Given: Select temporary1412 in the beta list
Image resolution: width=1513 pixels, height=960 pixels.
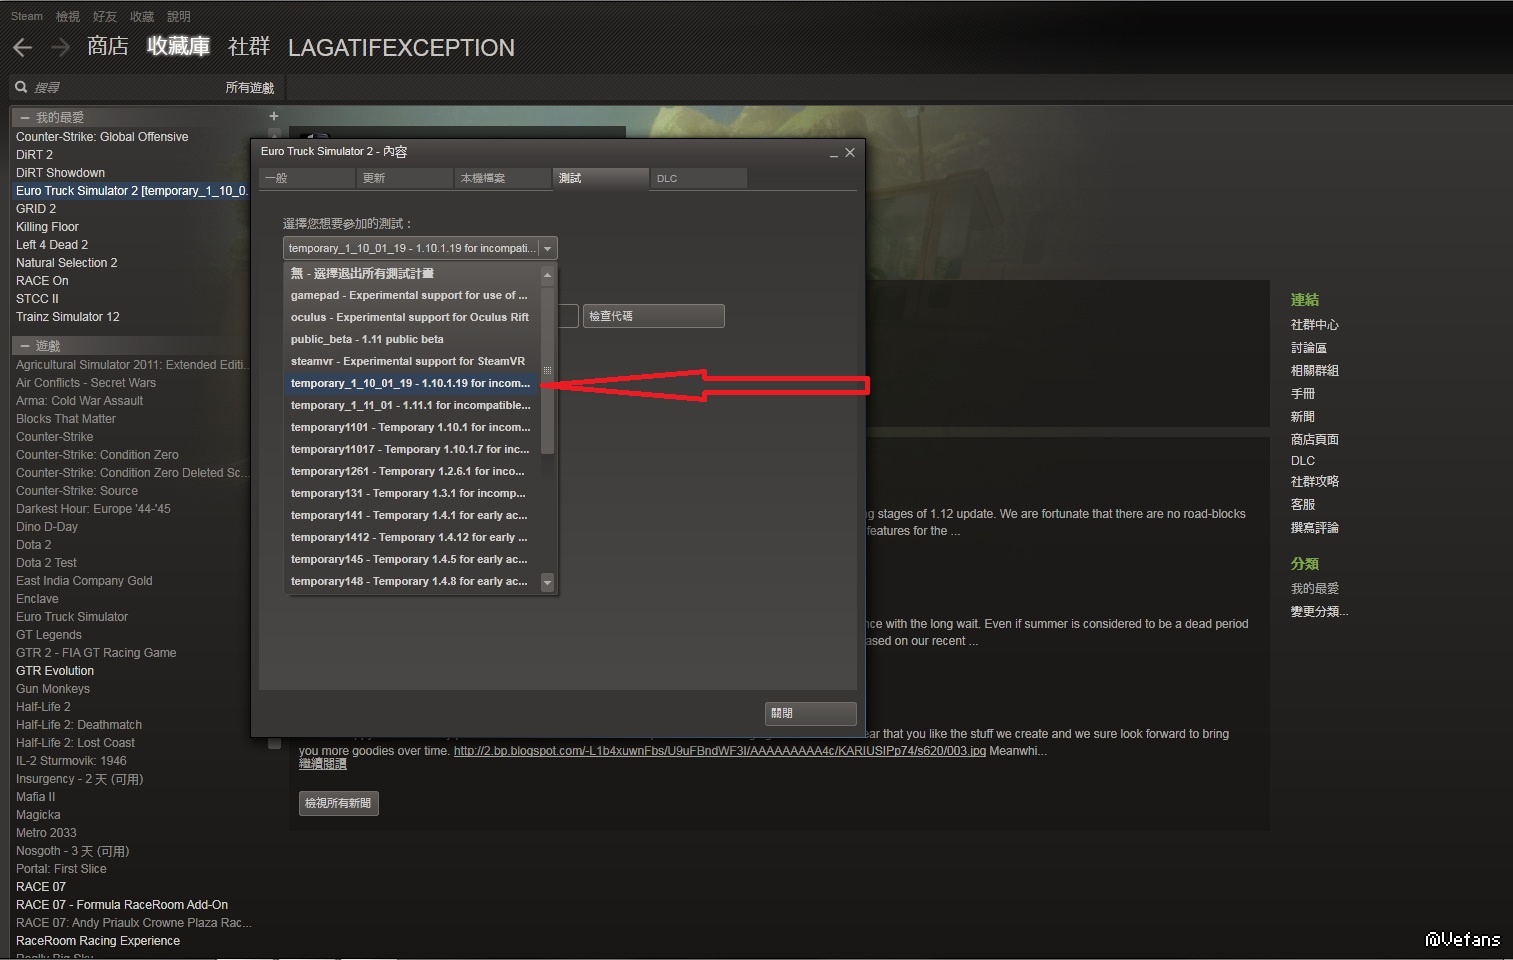Looking at the screenshot, I should coord(412,537).
